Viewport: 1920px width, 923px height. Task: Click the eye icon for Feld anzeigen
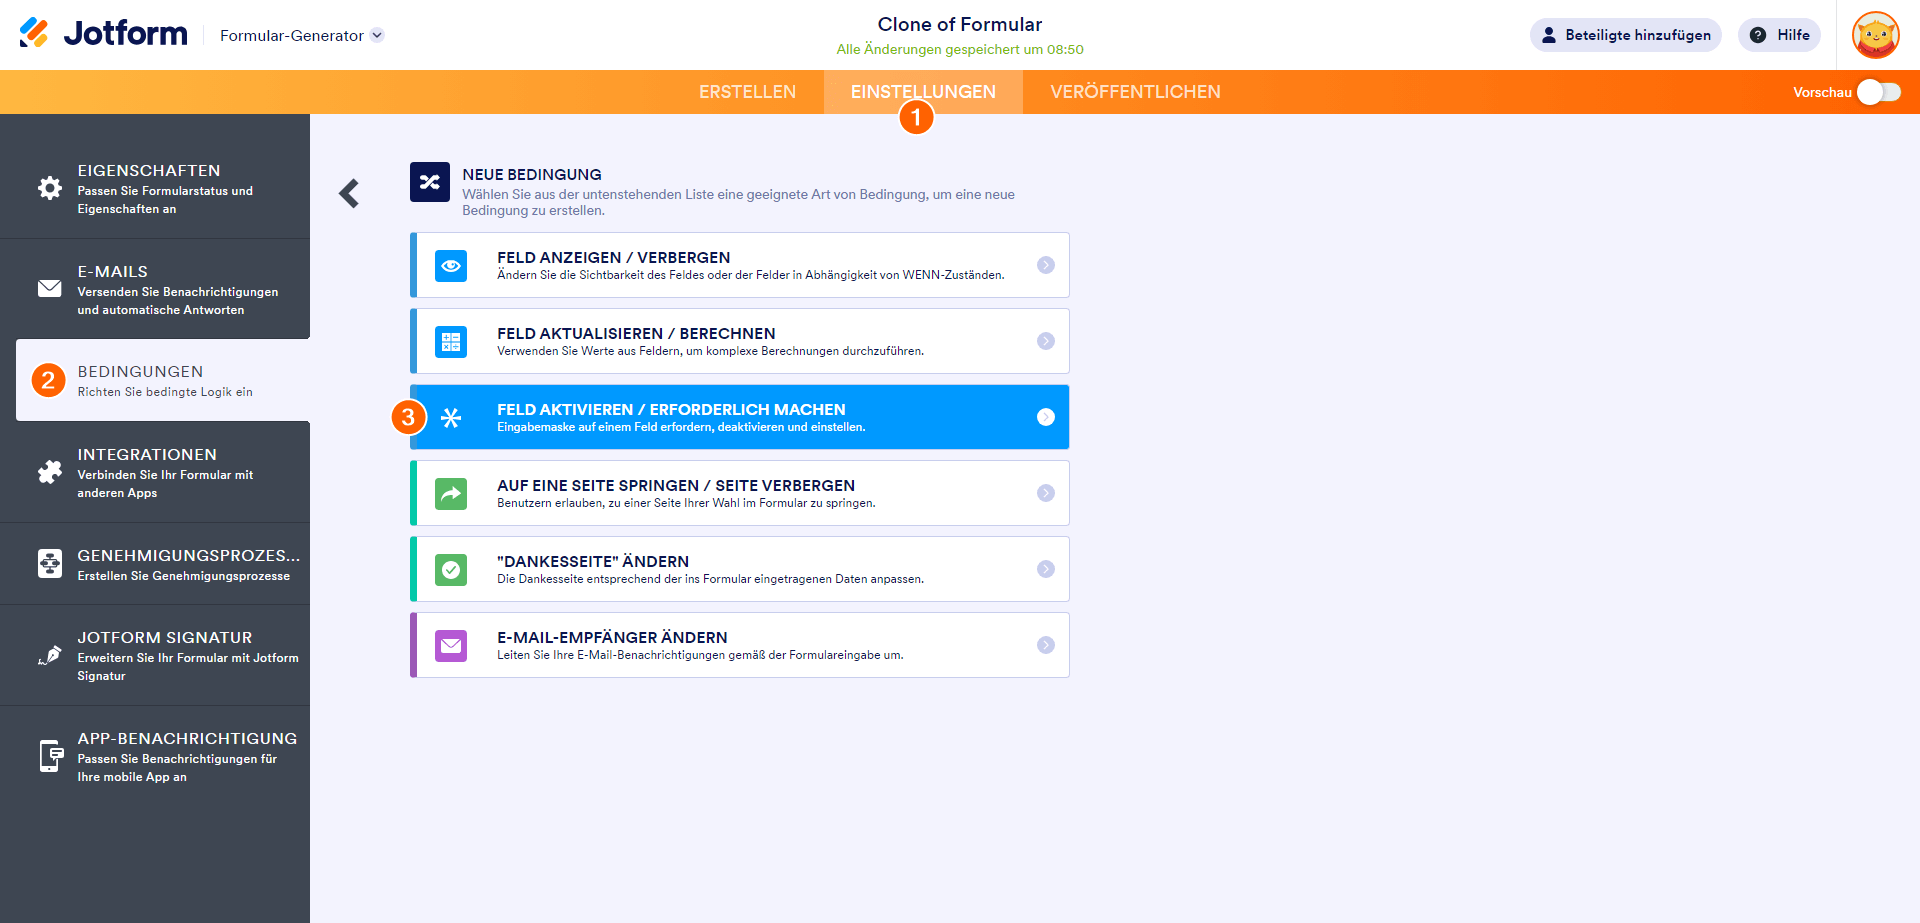click(x=451, y=265)
